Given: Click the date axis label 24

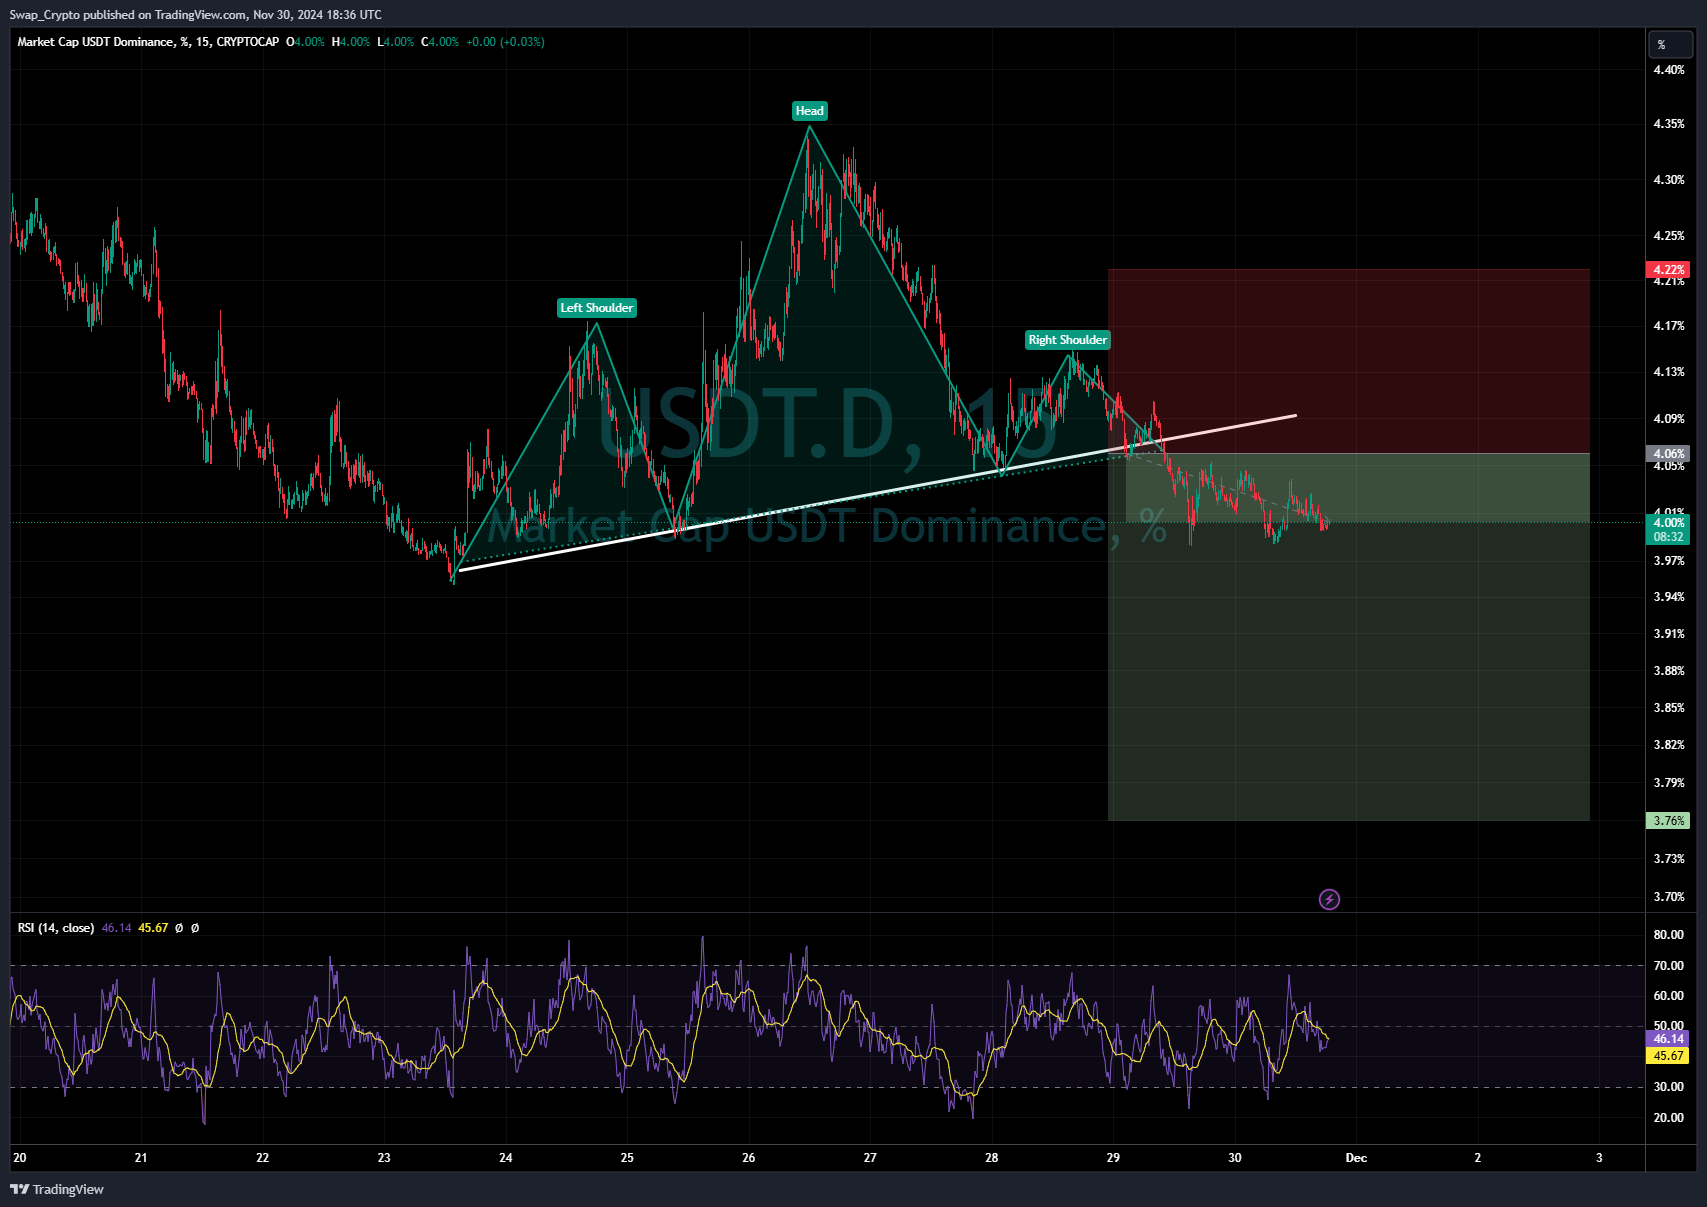Looking at the screenshot, I should [x=506, y=1158].
